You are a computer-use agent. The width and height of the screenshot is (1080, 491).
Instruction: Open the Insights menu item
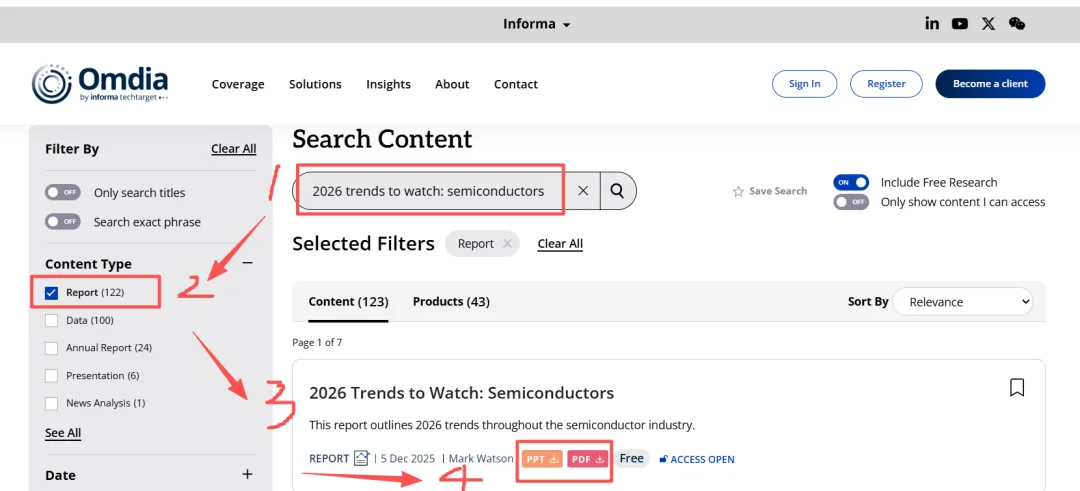(388, 84)
